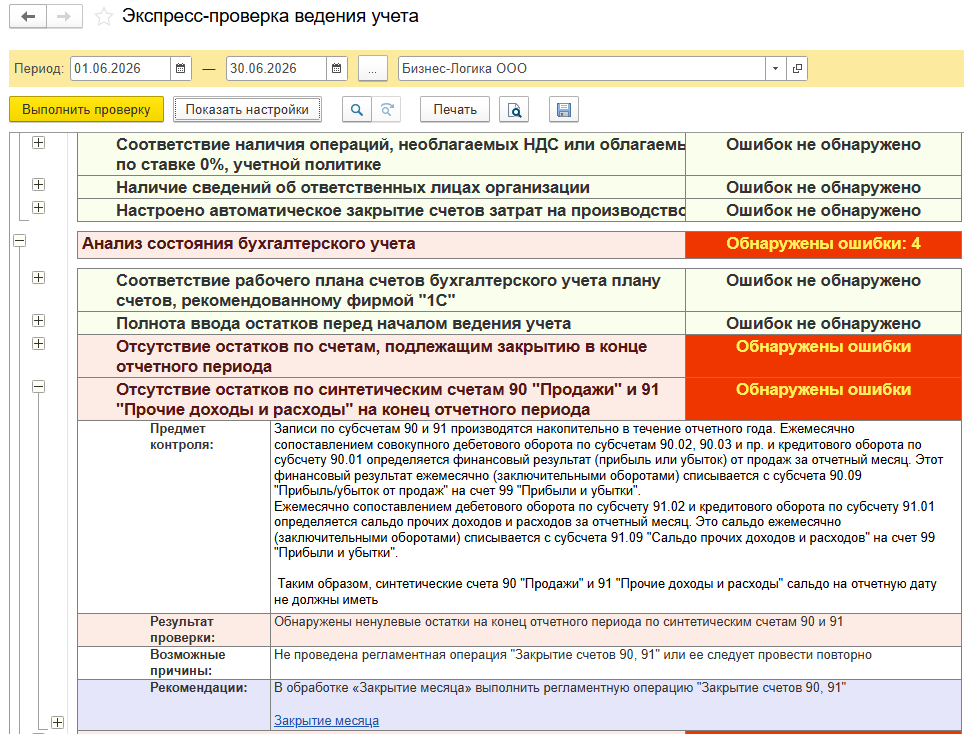Image resolution: width=964 pixels, height=734 pixels.
Task: Open the find magnifier toolbar icon
Action: [357, 109]
